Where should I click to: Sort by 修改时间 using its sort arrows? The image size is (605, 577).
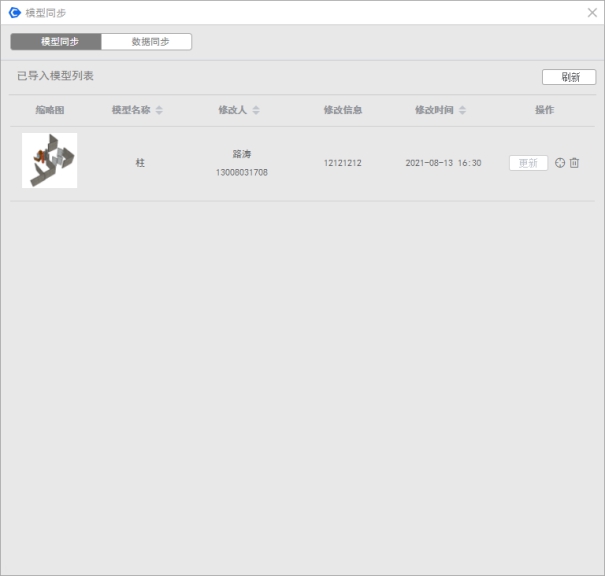click(x=462, y=110)
